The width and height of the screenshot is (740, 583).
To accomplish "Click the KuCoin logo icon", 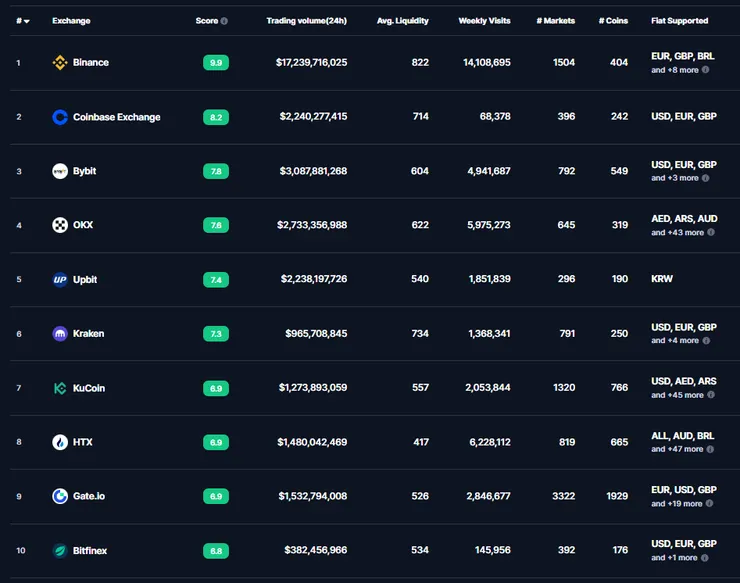I will (x=60, y=388).
